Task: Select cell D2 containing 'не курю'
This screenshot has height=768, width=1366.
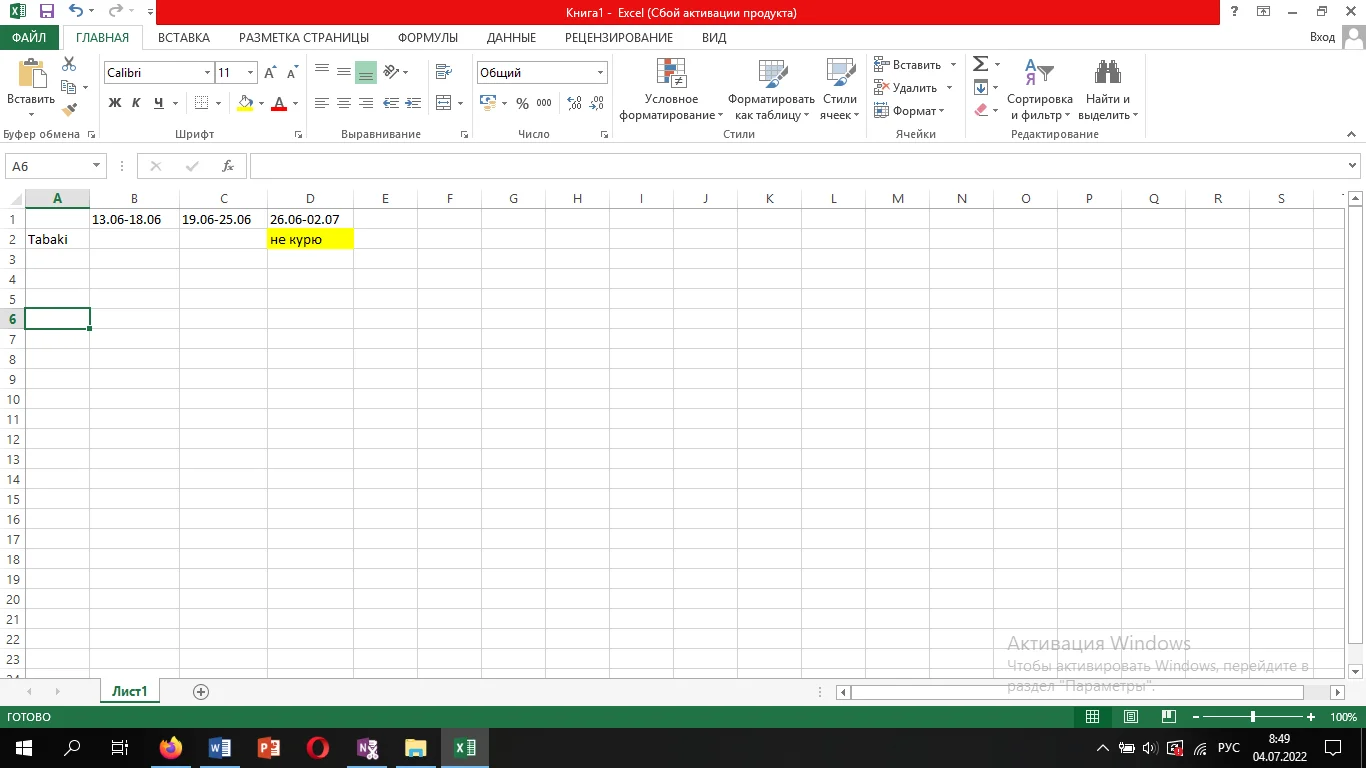Action: pos(310,240)
